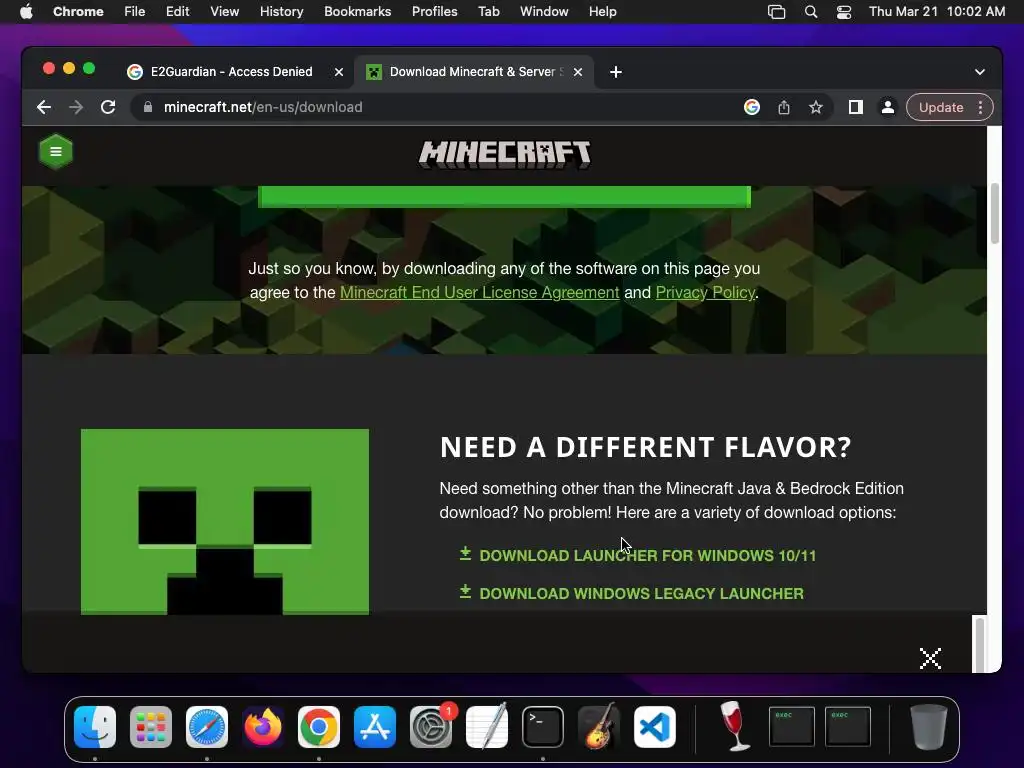Image resolution: width=1024 pixels, height=768 pixels.
Task: Open Minecraft End User License Agreement link
Action: [x=479, y=293]
